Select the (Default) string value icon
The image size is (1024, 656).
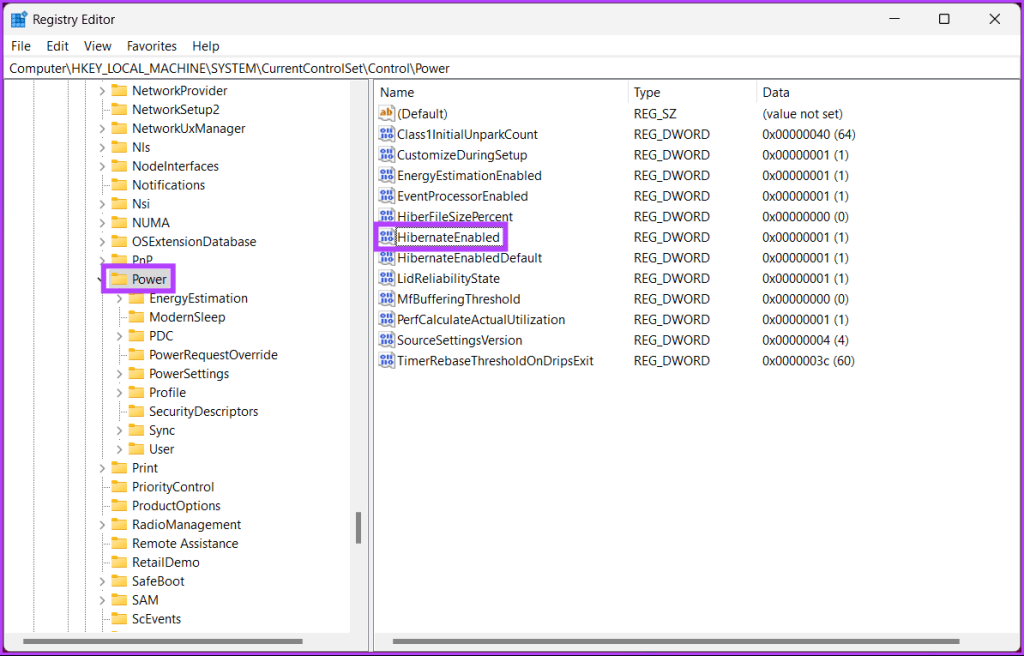387,114
